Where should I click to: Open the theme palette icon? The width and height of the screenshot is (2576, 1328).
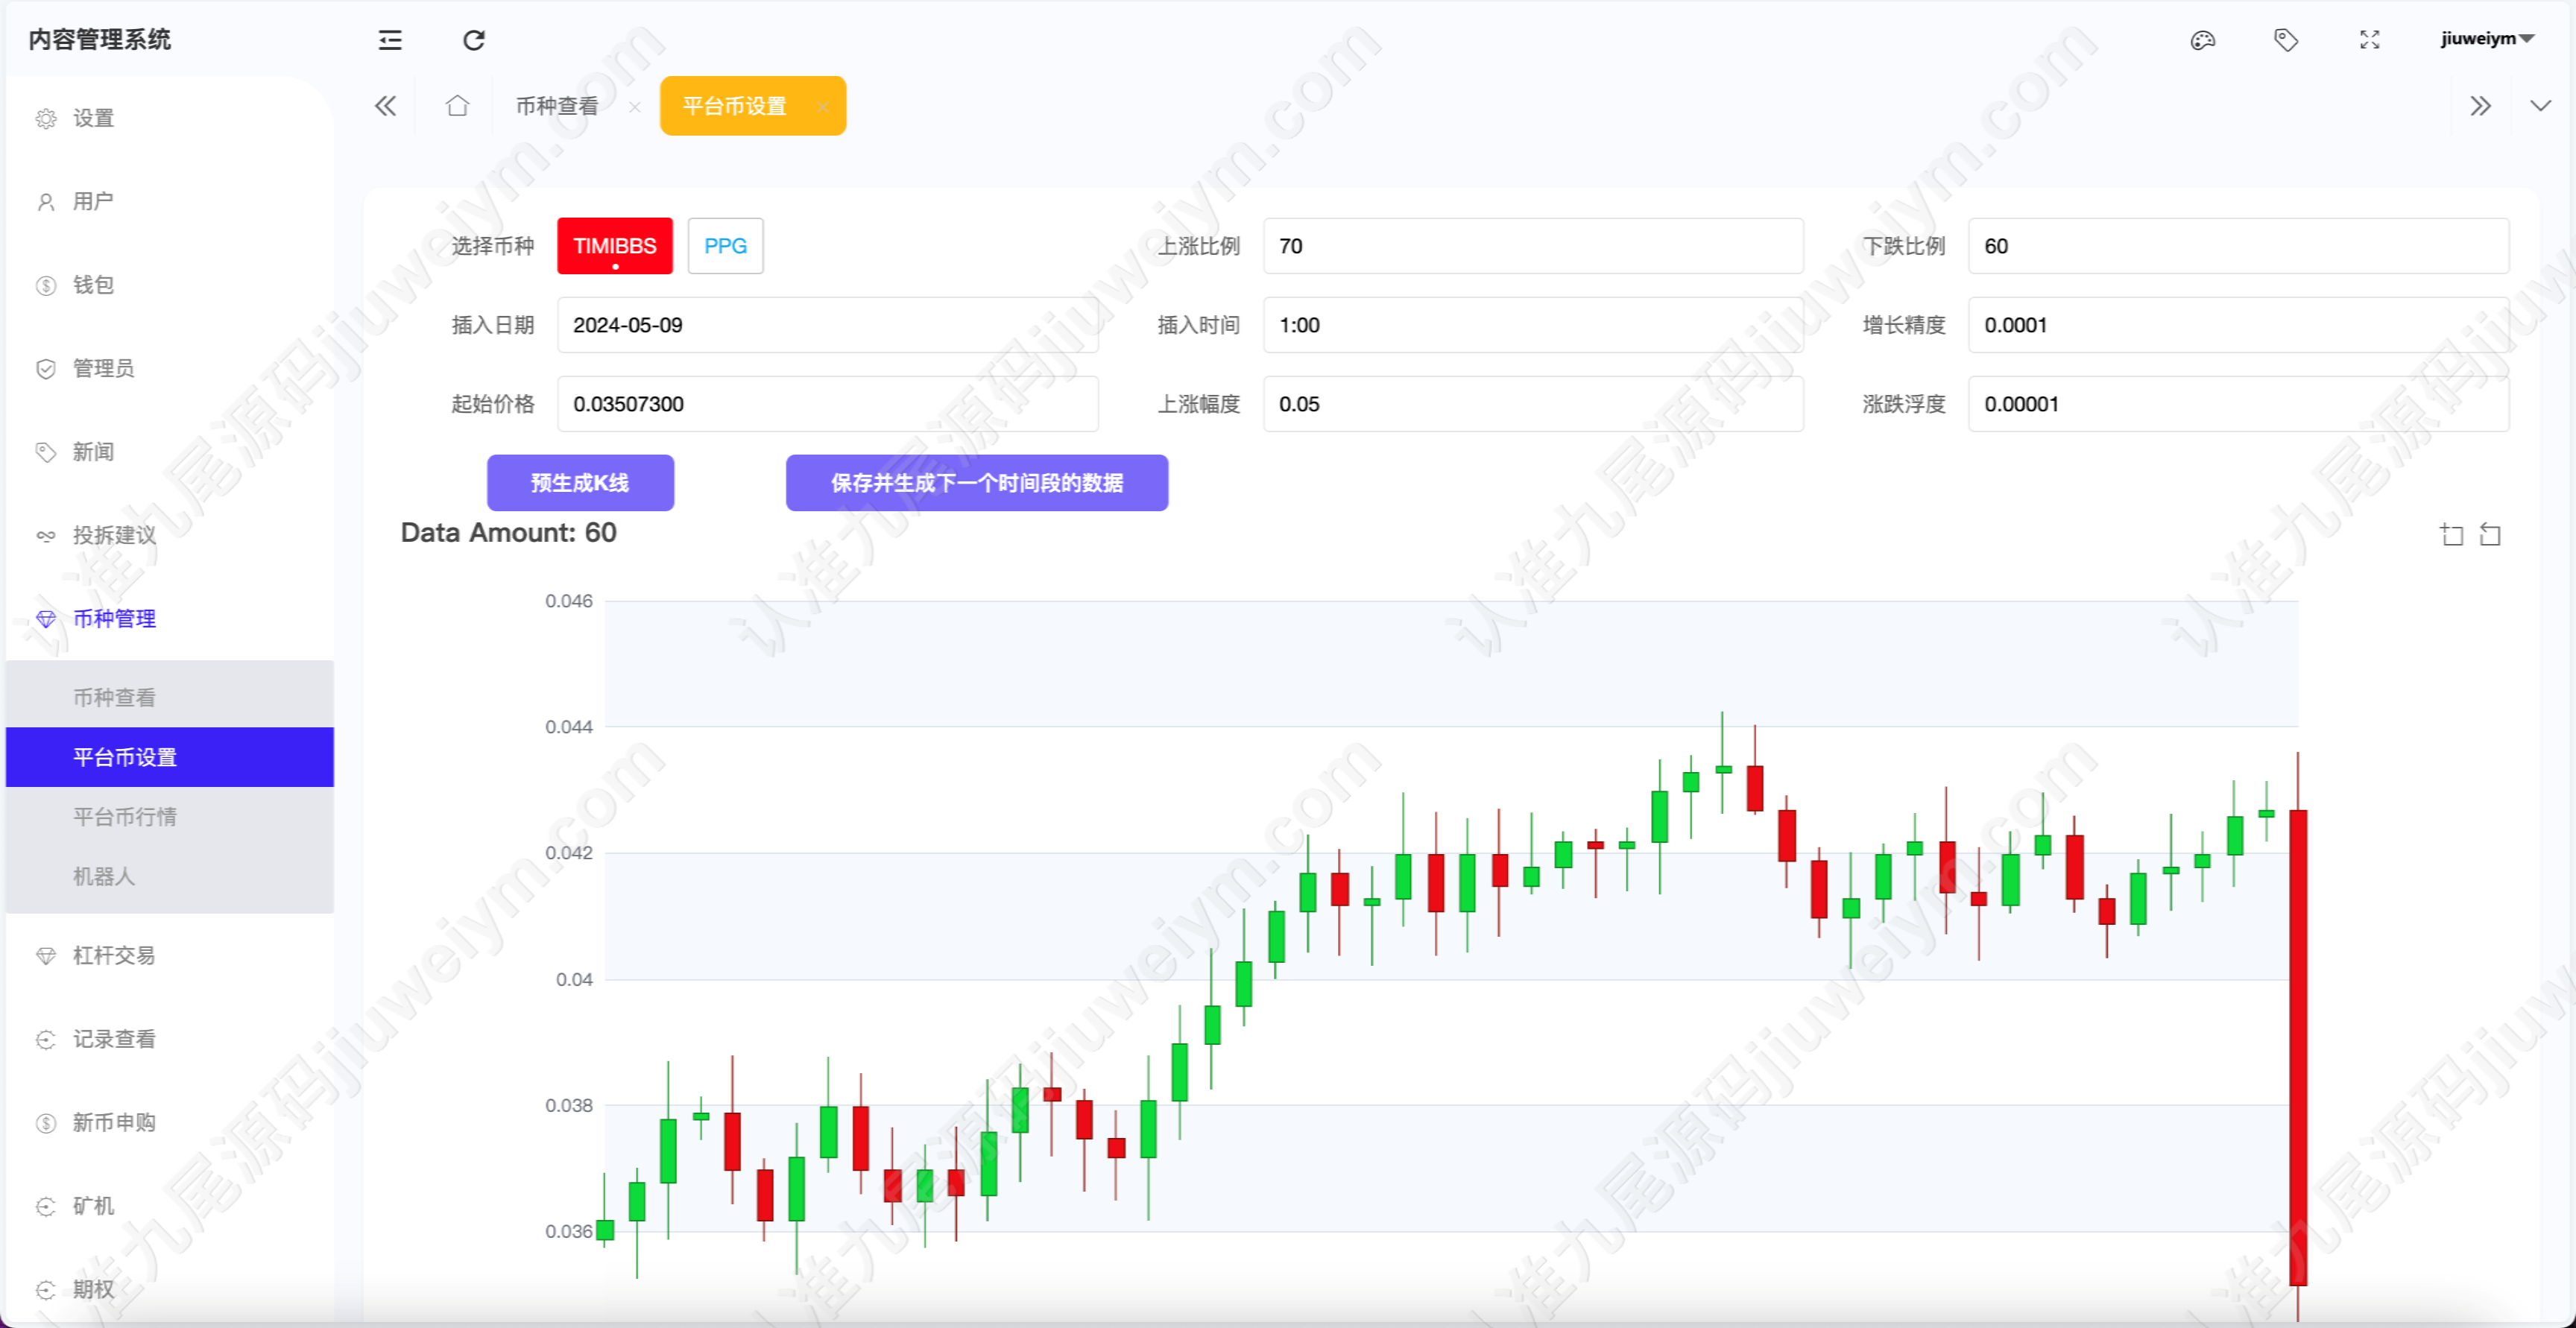point(2203,40)
